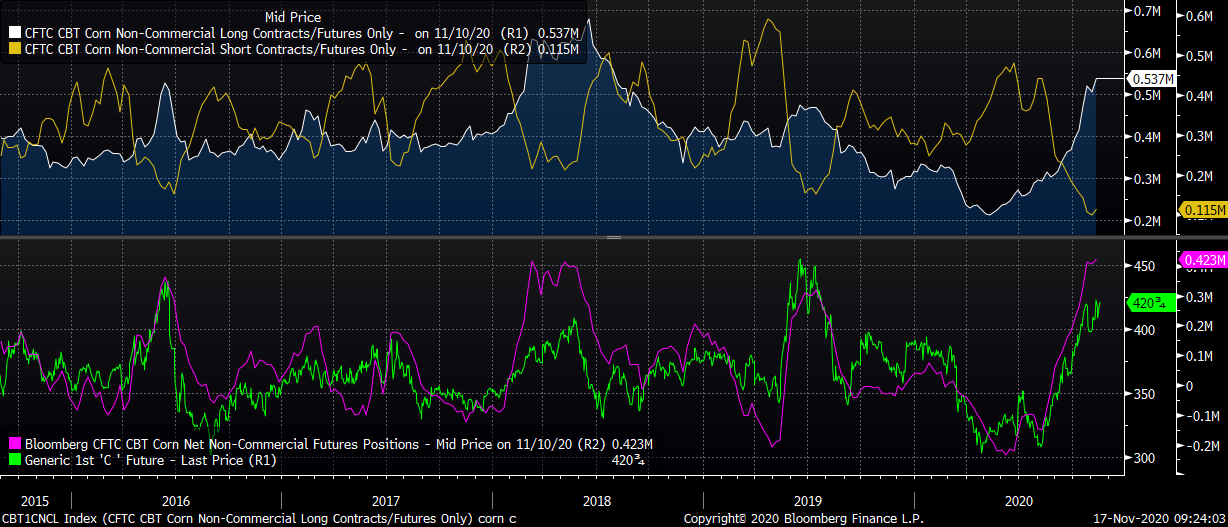Click the 0.1M axis label

[x=1201, y=356]
